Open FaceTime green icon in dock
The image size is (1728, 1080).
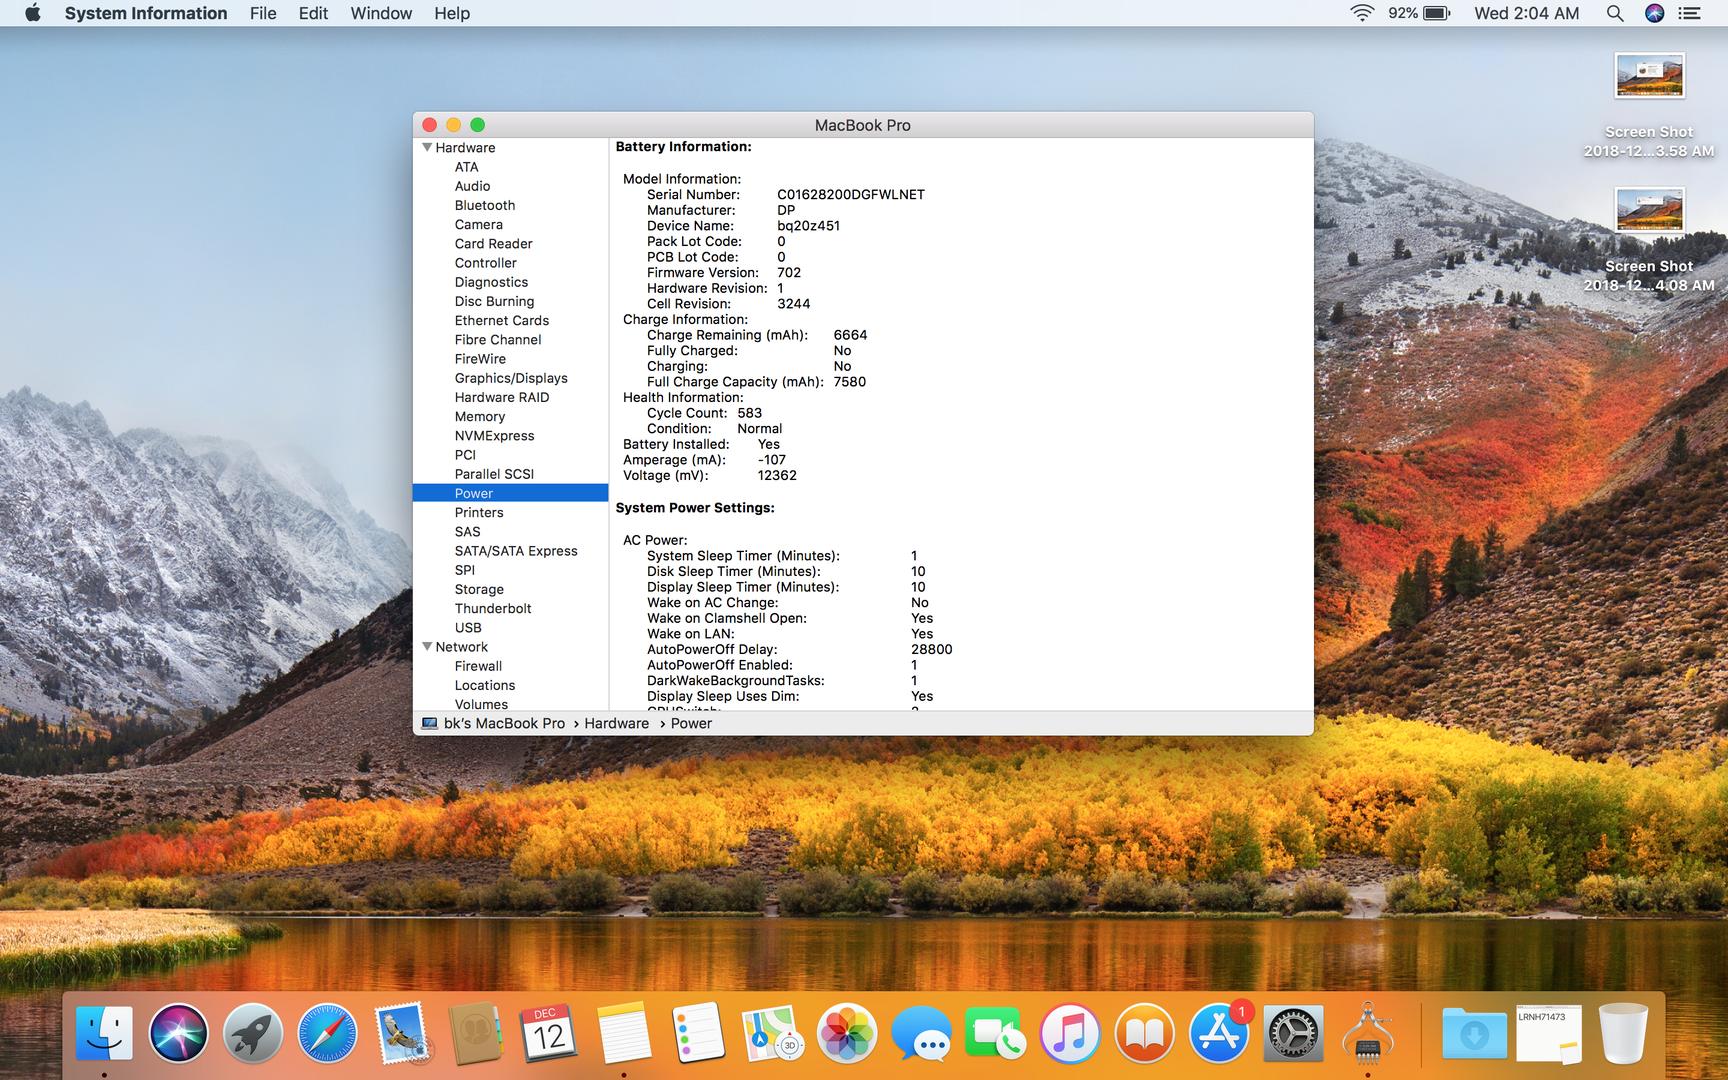pos(995,1033)
